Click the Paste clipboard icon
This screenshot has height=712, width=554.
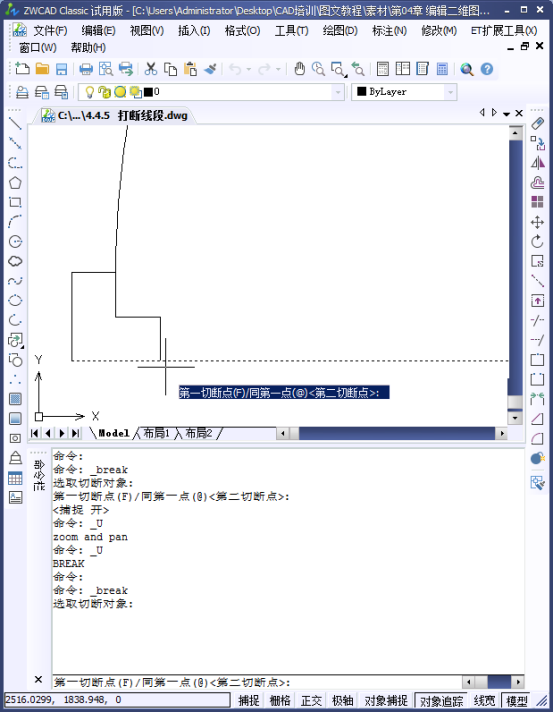tap(190, 69)
